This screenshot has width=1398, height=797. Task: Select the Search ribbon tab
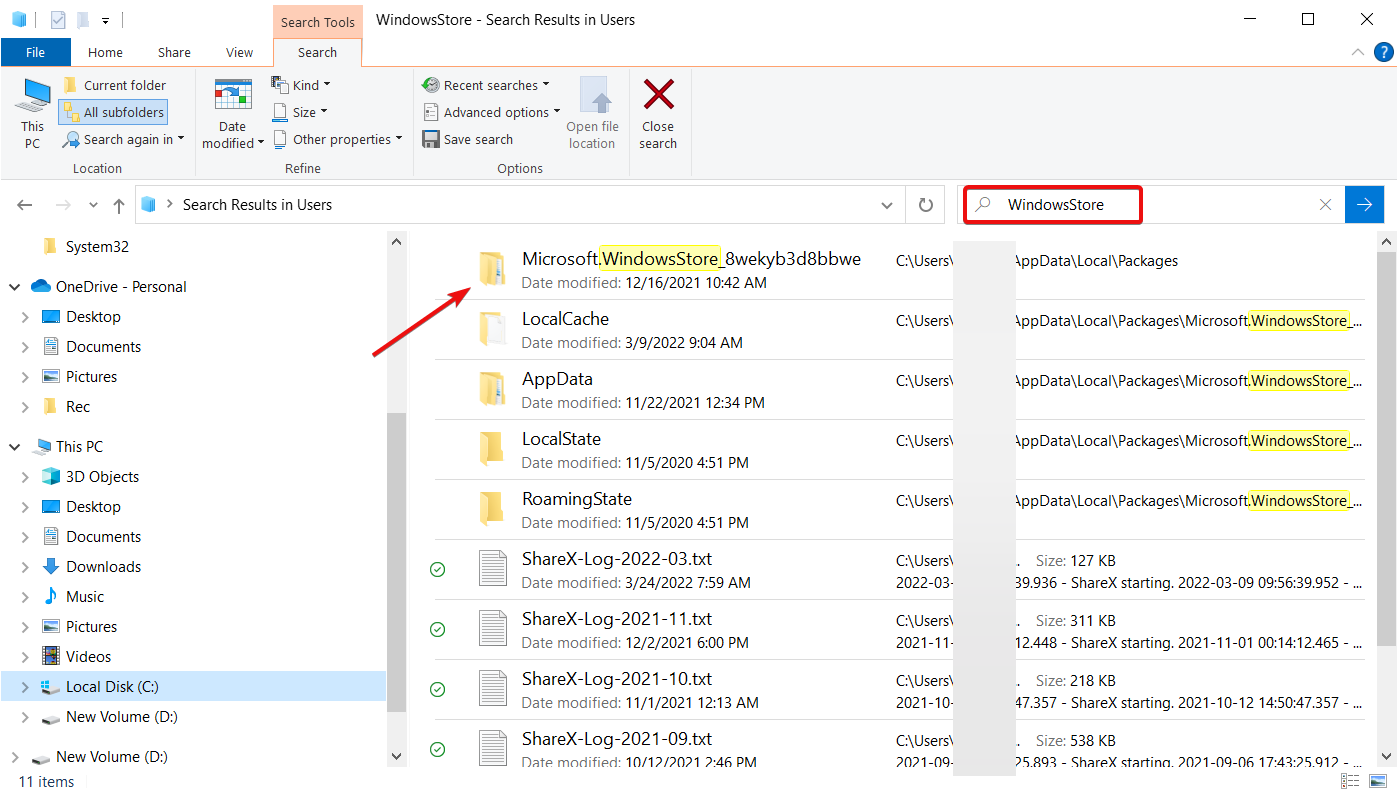317,52
